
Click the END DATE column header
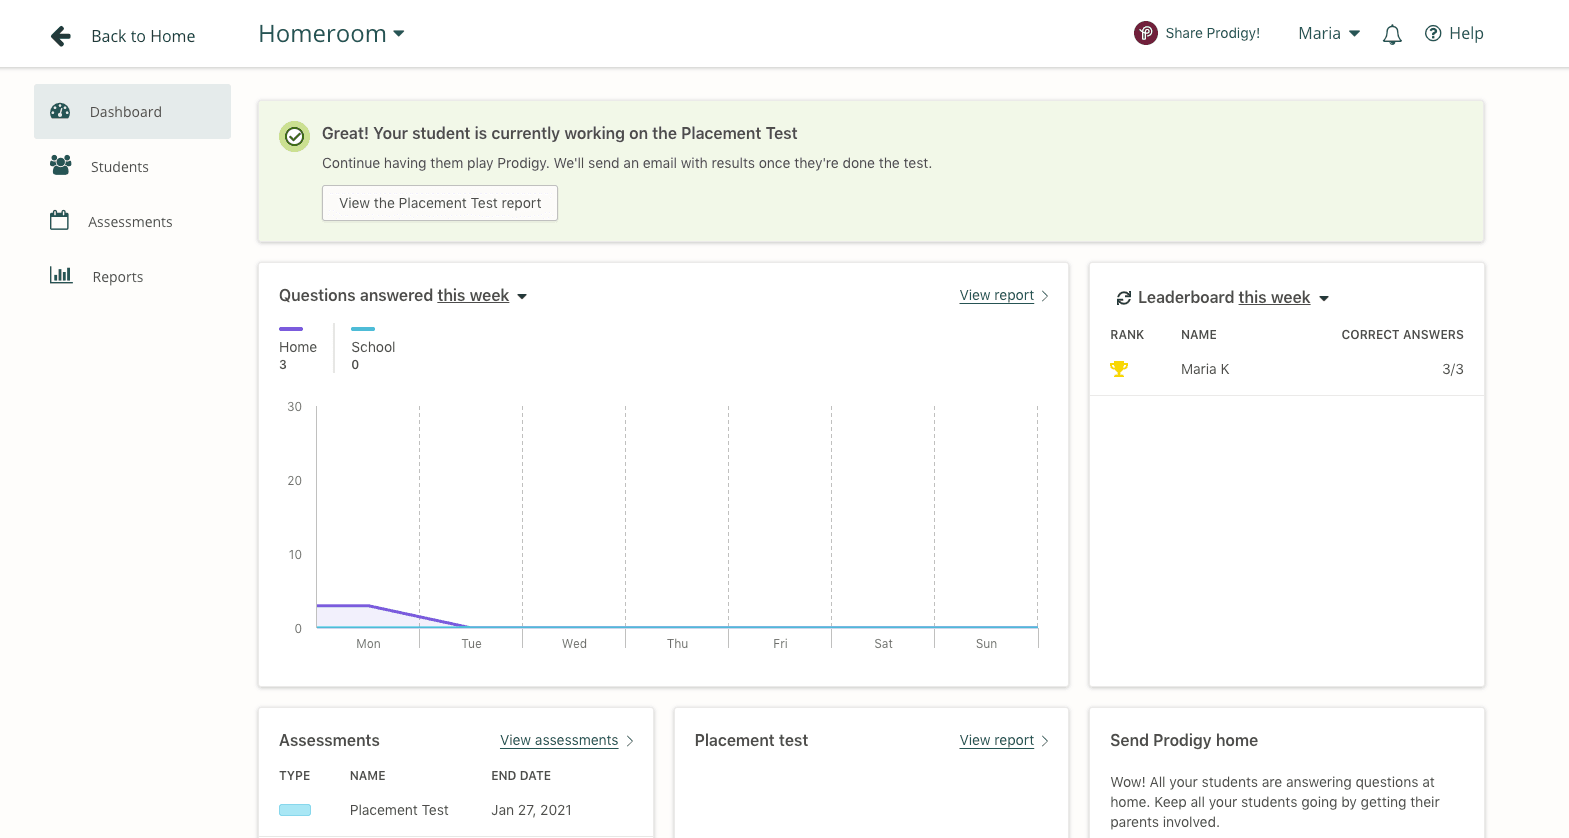pos(521,776)
